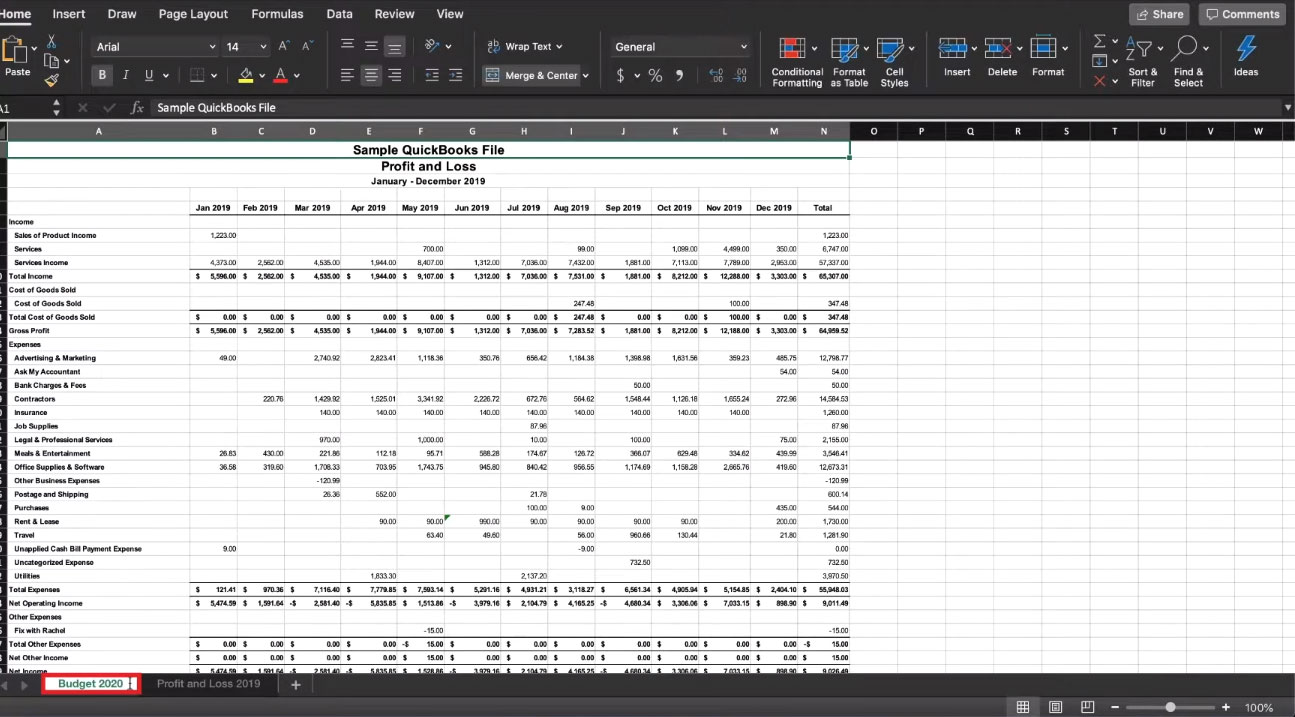This screenshot has height=717, width=1295.
Task: Open the Profit and Loss 2019 sheet
Action: click(208, 684)
